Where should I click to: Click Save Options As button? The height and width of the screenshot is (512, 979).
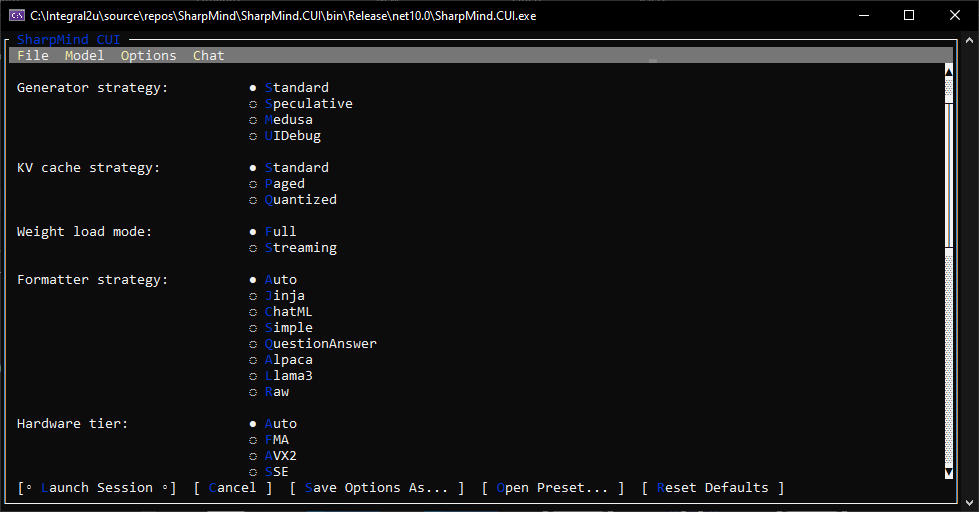click(376, 488)
